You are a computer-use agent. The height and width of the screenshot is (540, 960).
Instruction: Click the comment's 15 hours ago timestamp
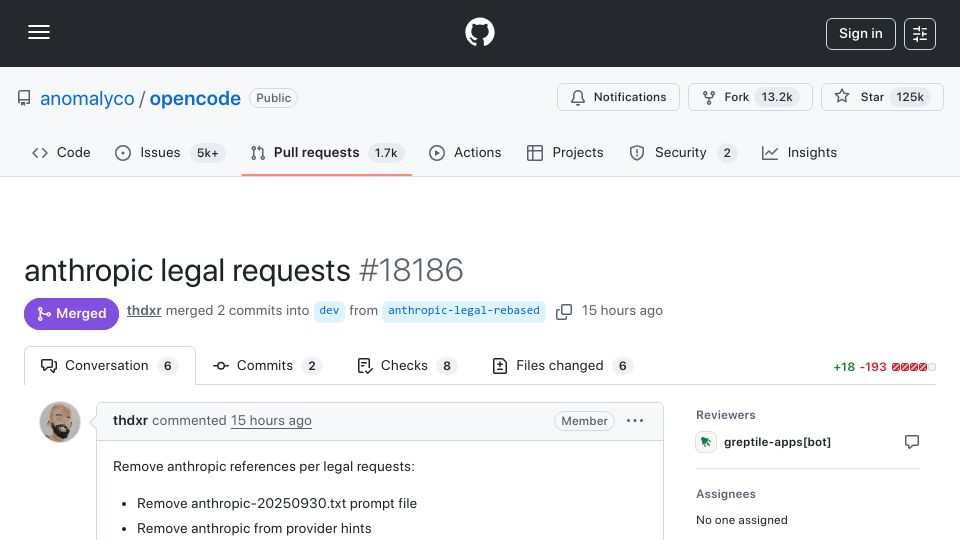pos(271,421)
